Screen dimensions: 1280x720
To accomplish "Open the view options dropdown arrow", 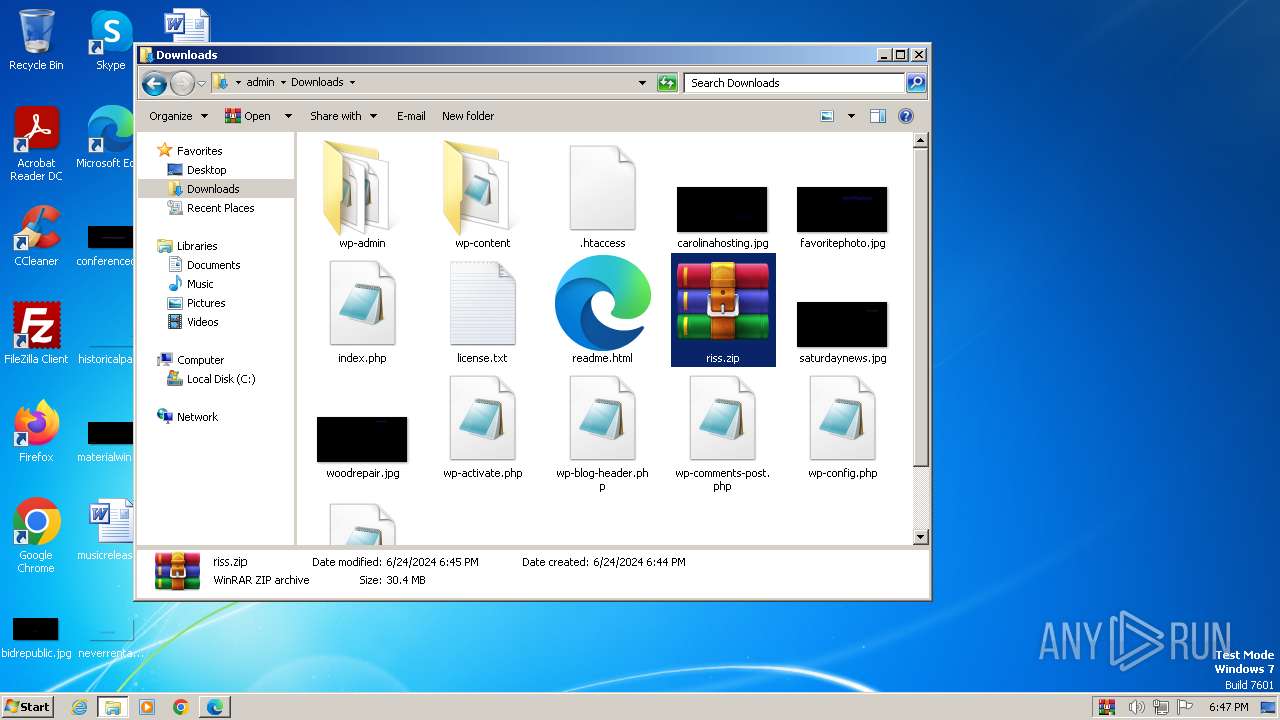I will tap(851, 116).
